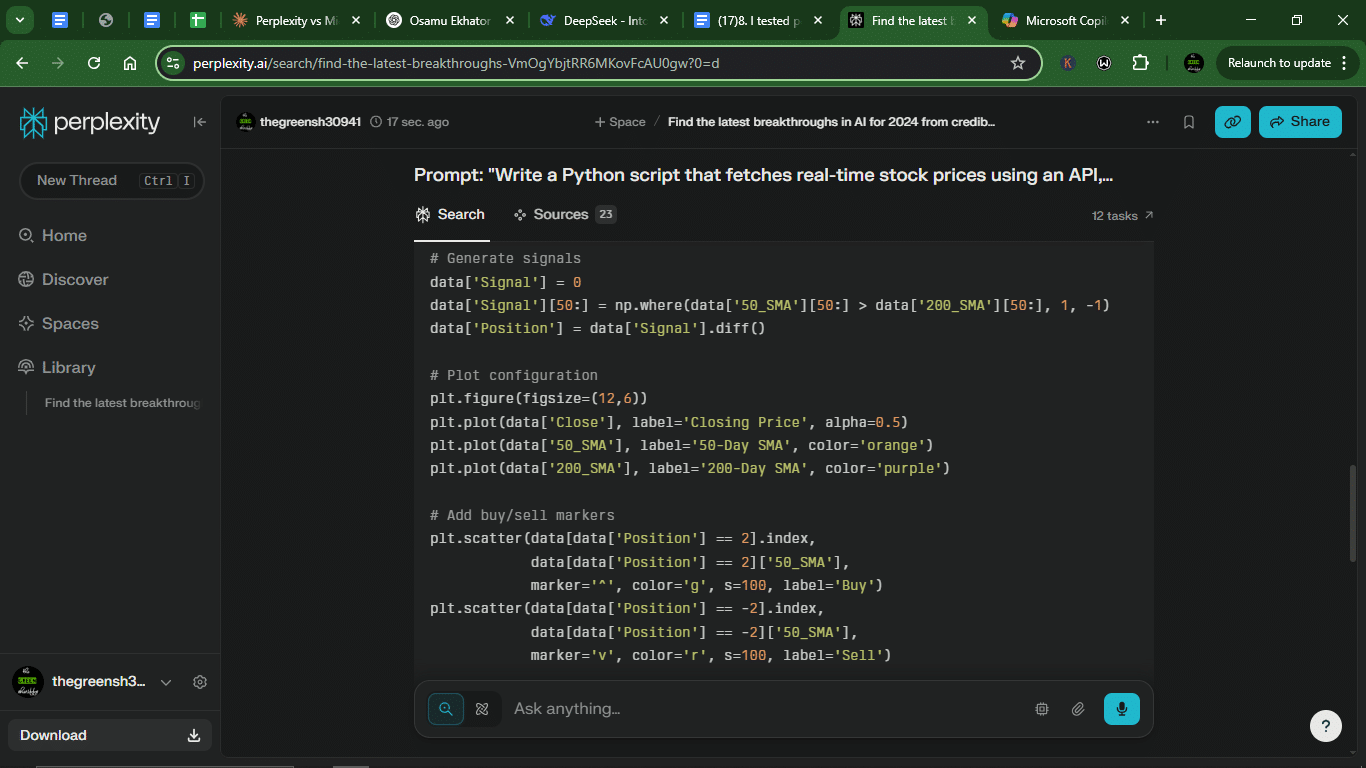Switch to the globe icon tab
This screenshot has height=768, width=1366.
tap(106, 20)
